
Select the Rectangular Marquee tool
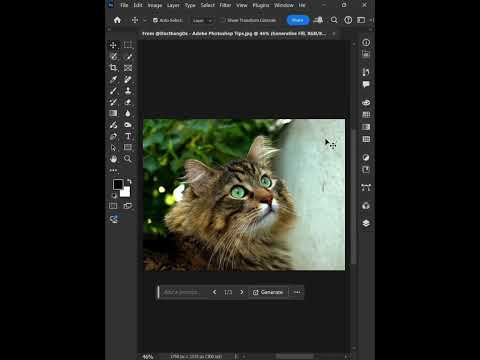[128, 45]
